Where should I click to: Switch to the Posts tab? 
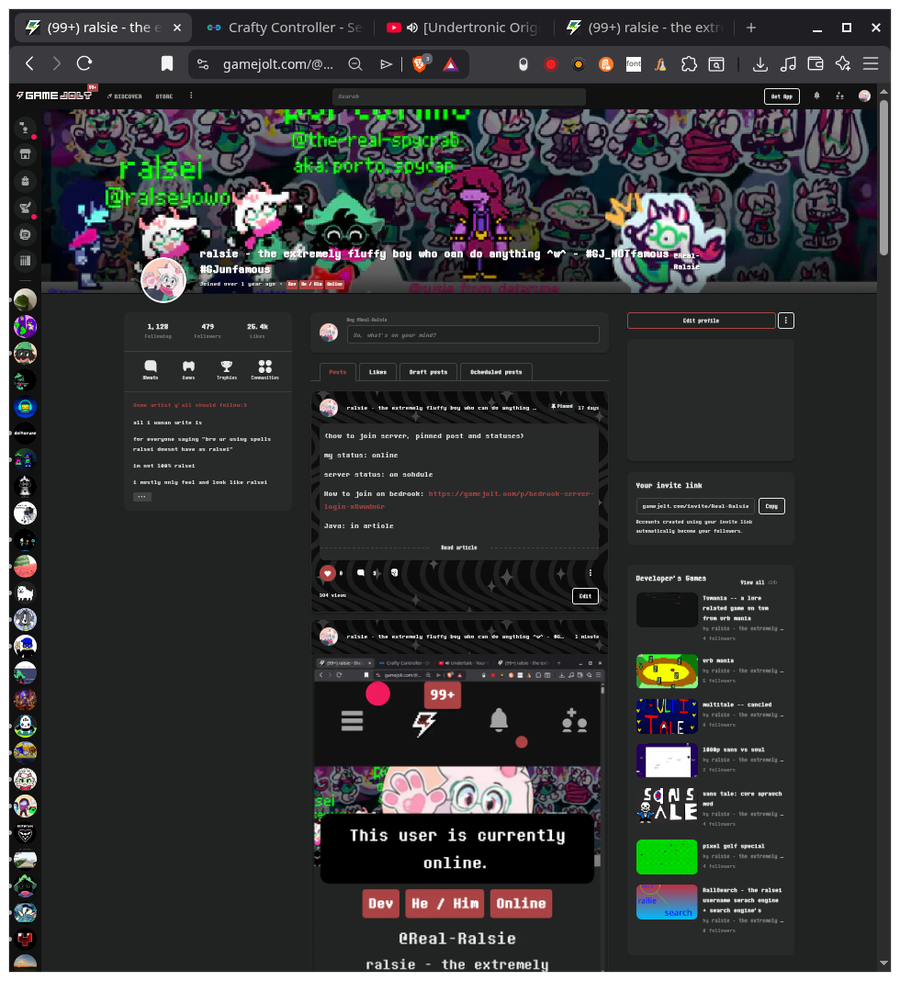tap(338, 372)
